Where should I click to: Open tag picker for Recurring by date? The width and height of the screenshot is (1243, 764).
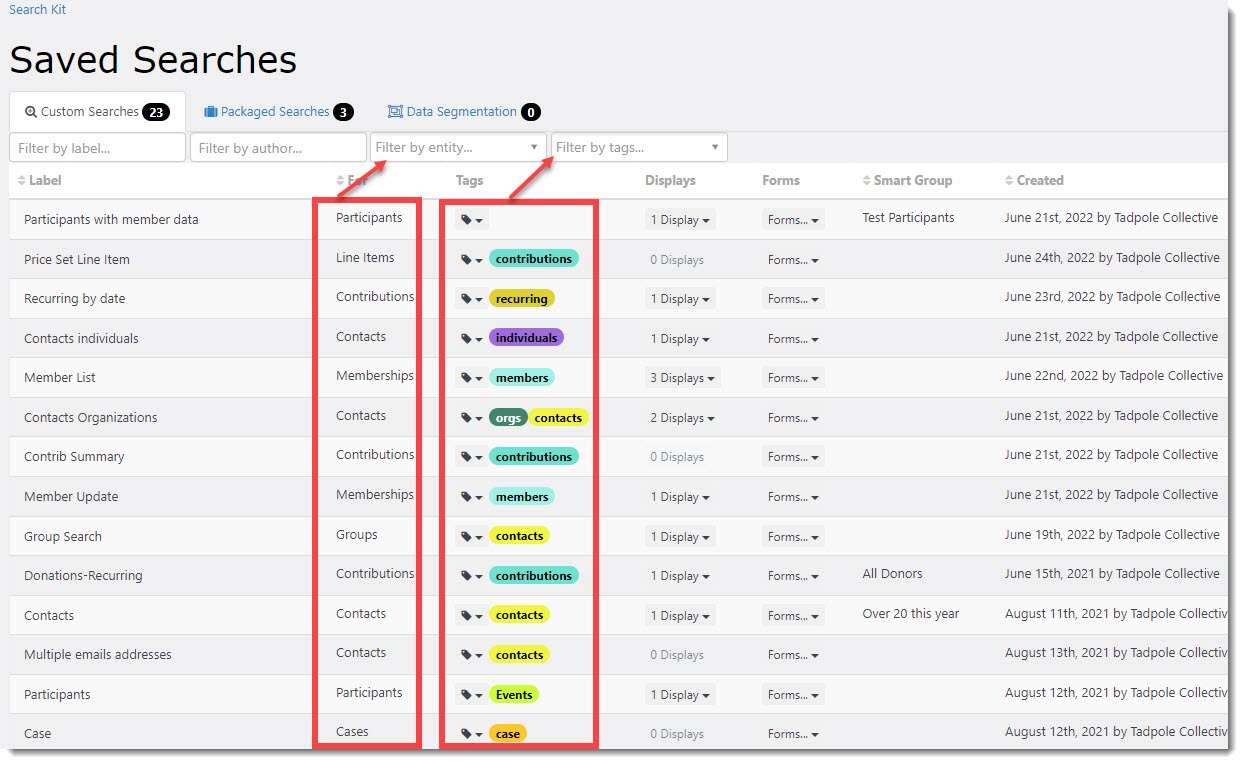(471, 299)
